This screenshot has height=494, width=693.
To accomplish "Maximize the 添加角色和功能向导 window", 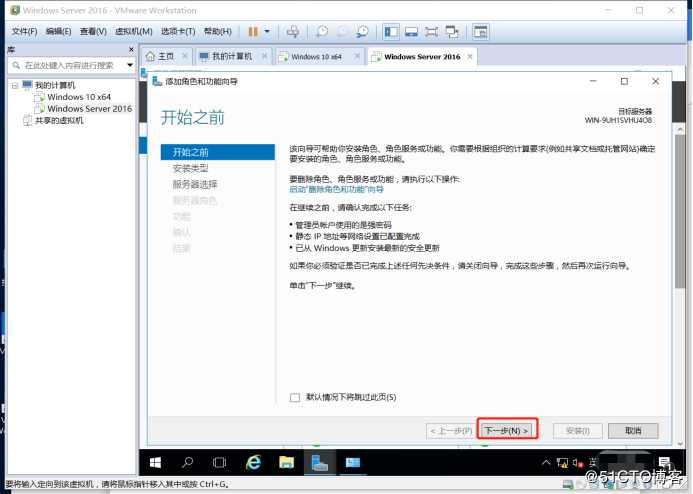I will point(624,81).
